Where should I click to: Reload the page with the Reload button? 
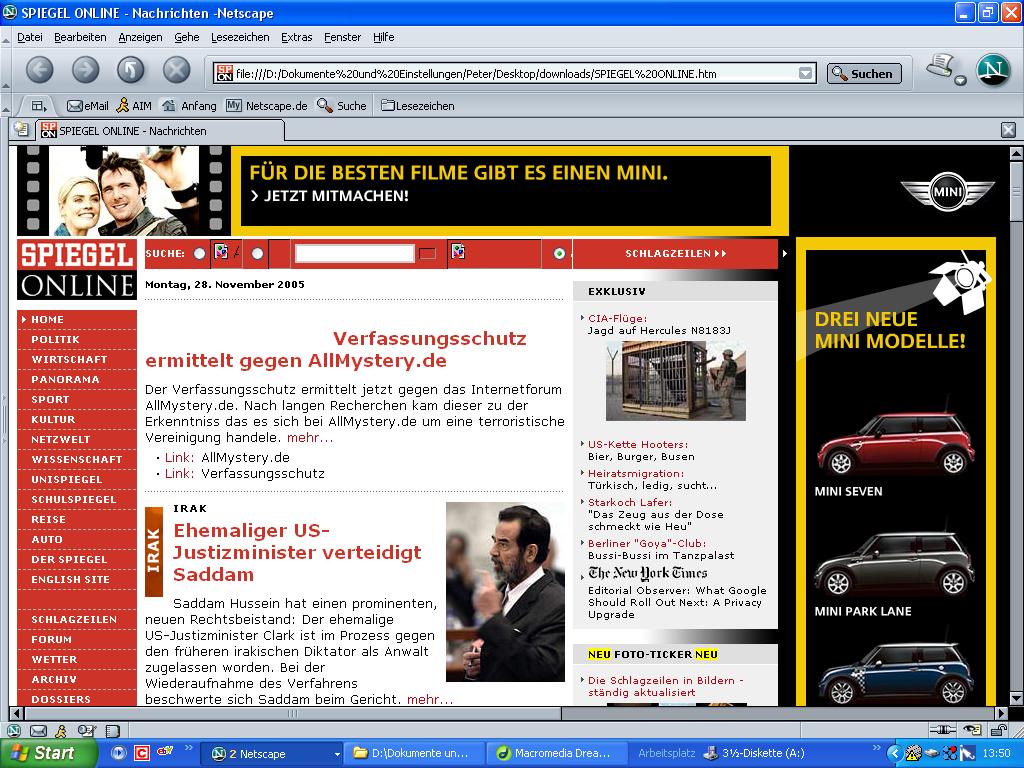pos(131,71)
